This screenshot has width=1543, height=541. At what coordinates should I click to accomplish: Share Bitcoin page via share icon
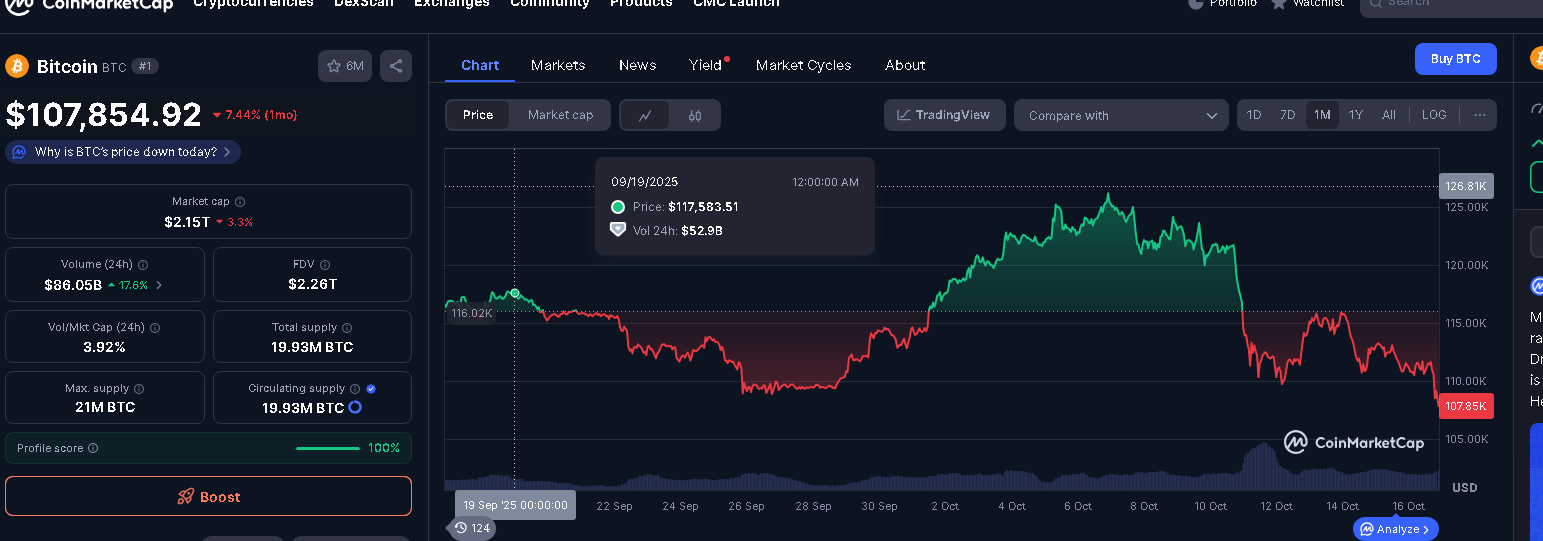coord(396,66)
